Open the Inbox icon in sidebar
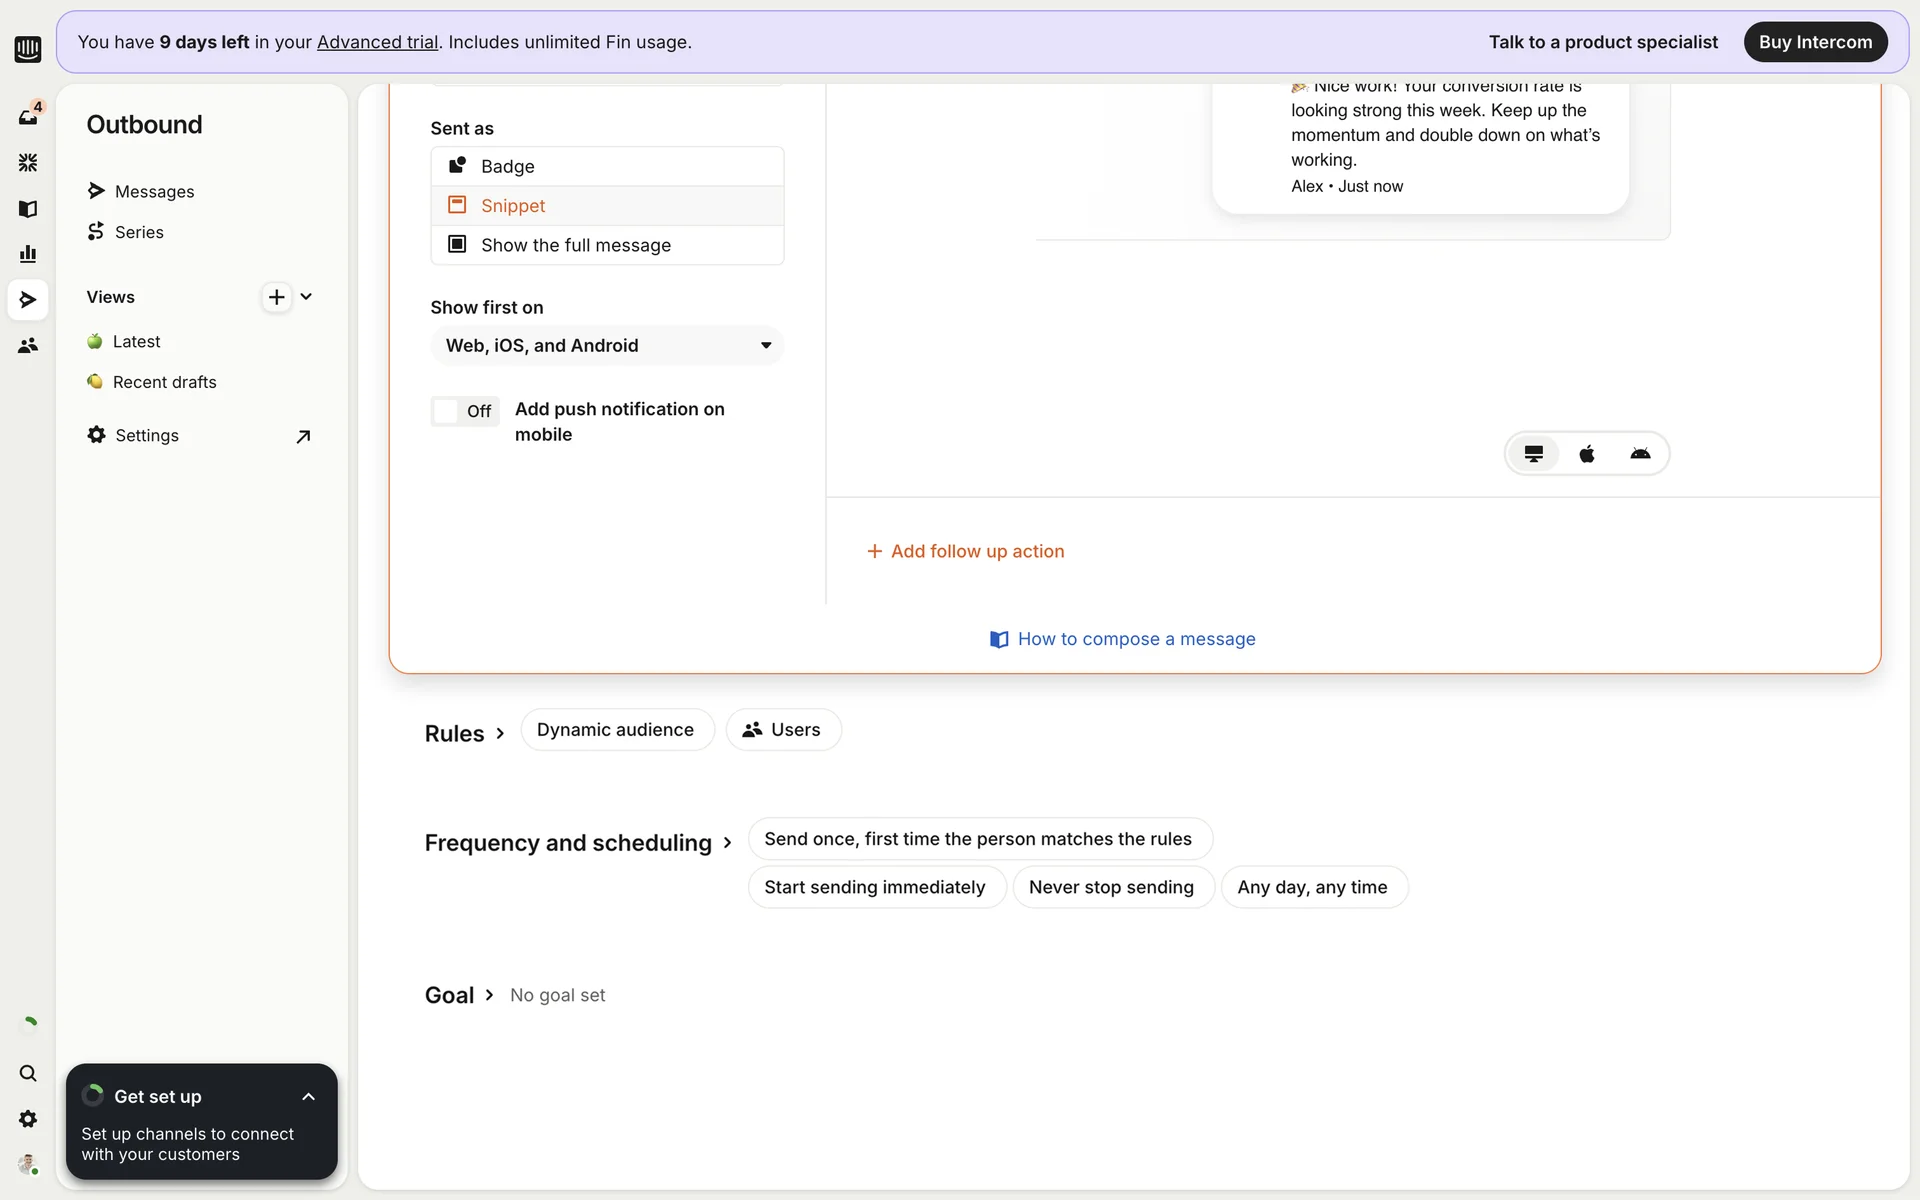The height and width of the screenshot is (1200, 1920). tap(28, 117)
